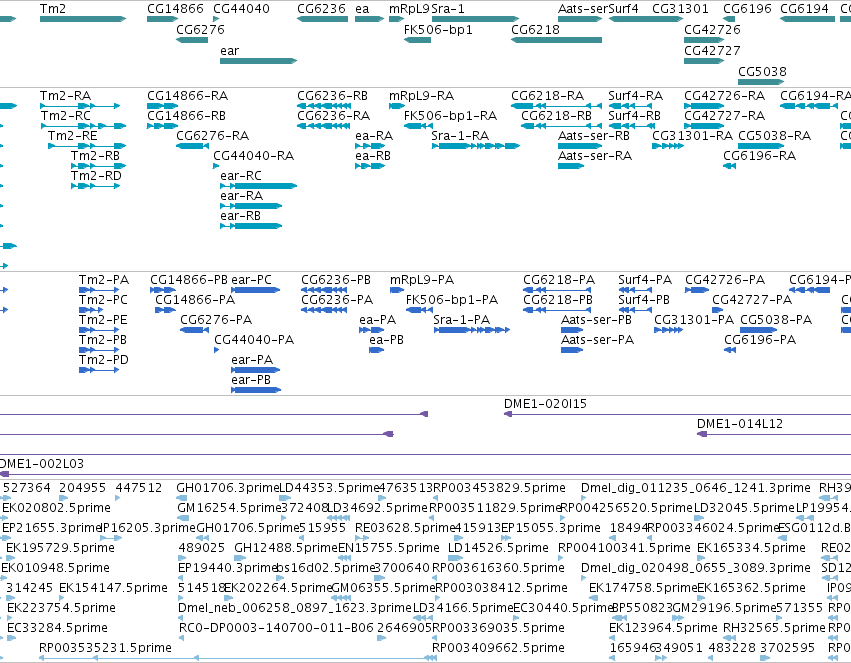
Task: Select the Tm2-PD protein feature
Action: point(99,370)
